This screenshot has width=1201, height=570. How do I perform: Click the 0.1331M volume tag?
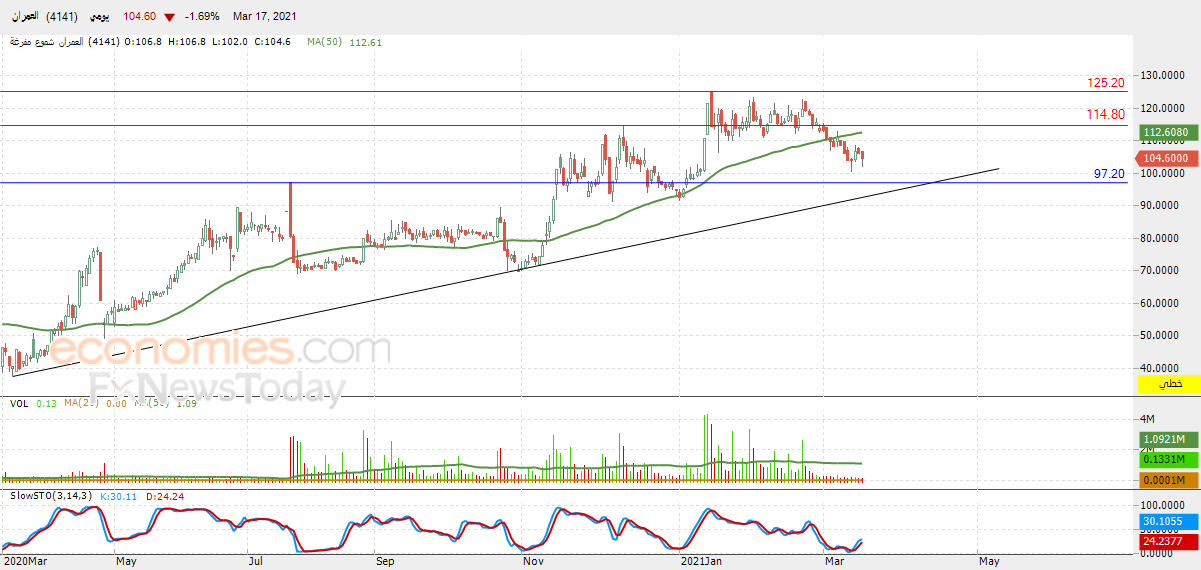pos(1168,459)
